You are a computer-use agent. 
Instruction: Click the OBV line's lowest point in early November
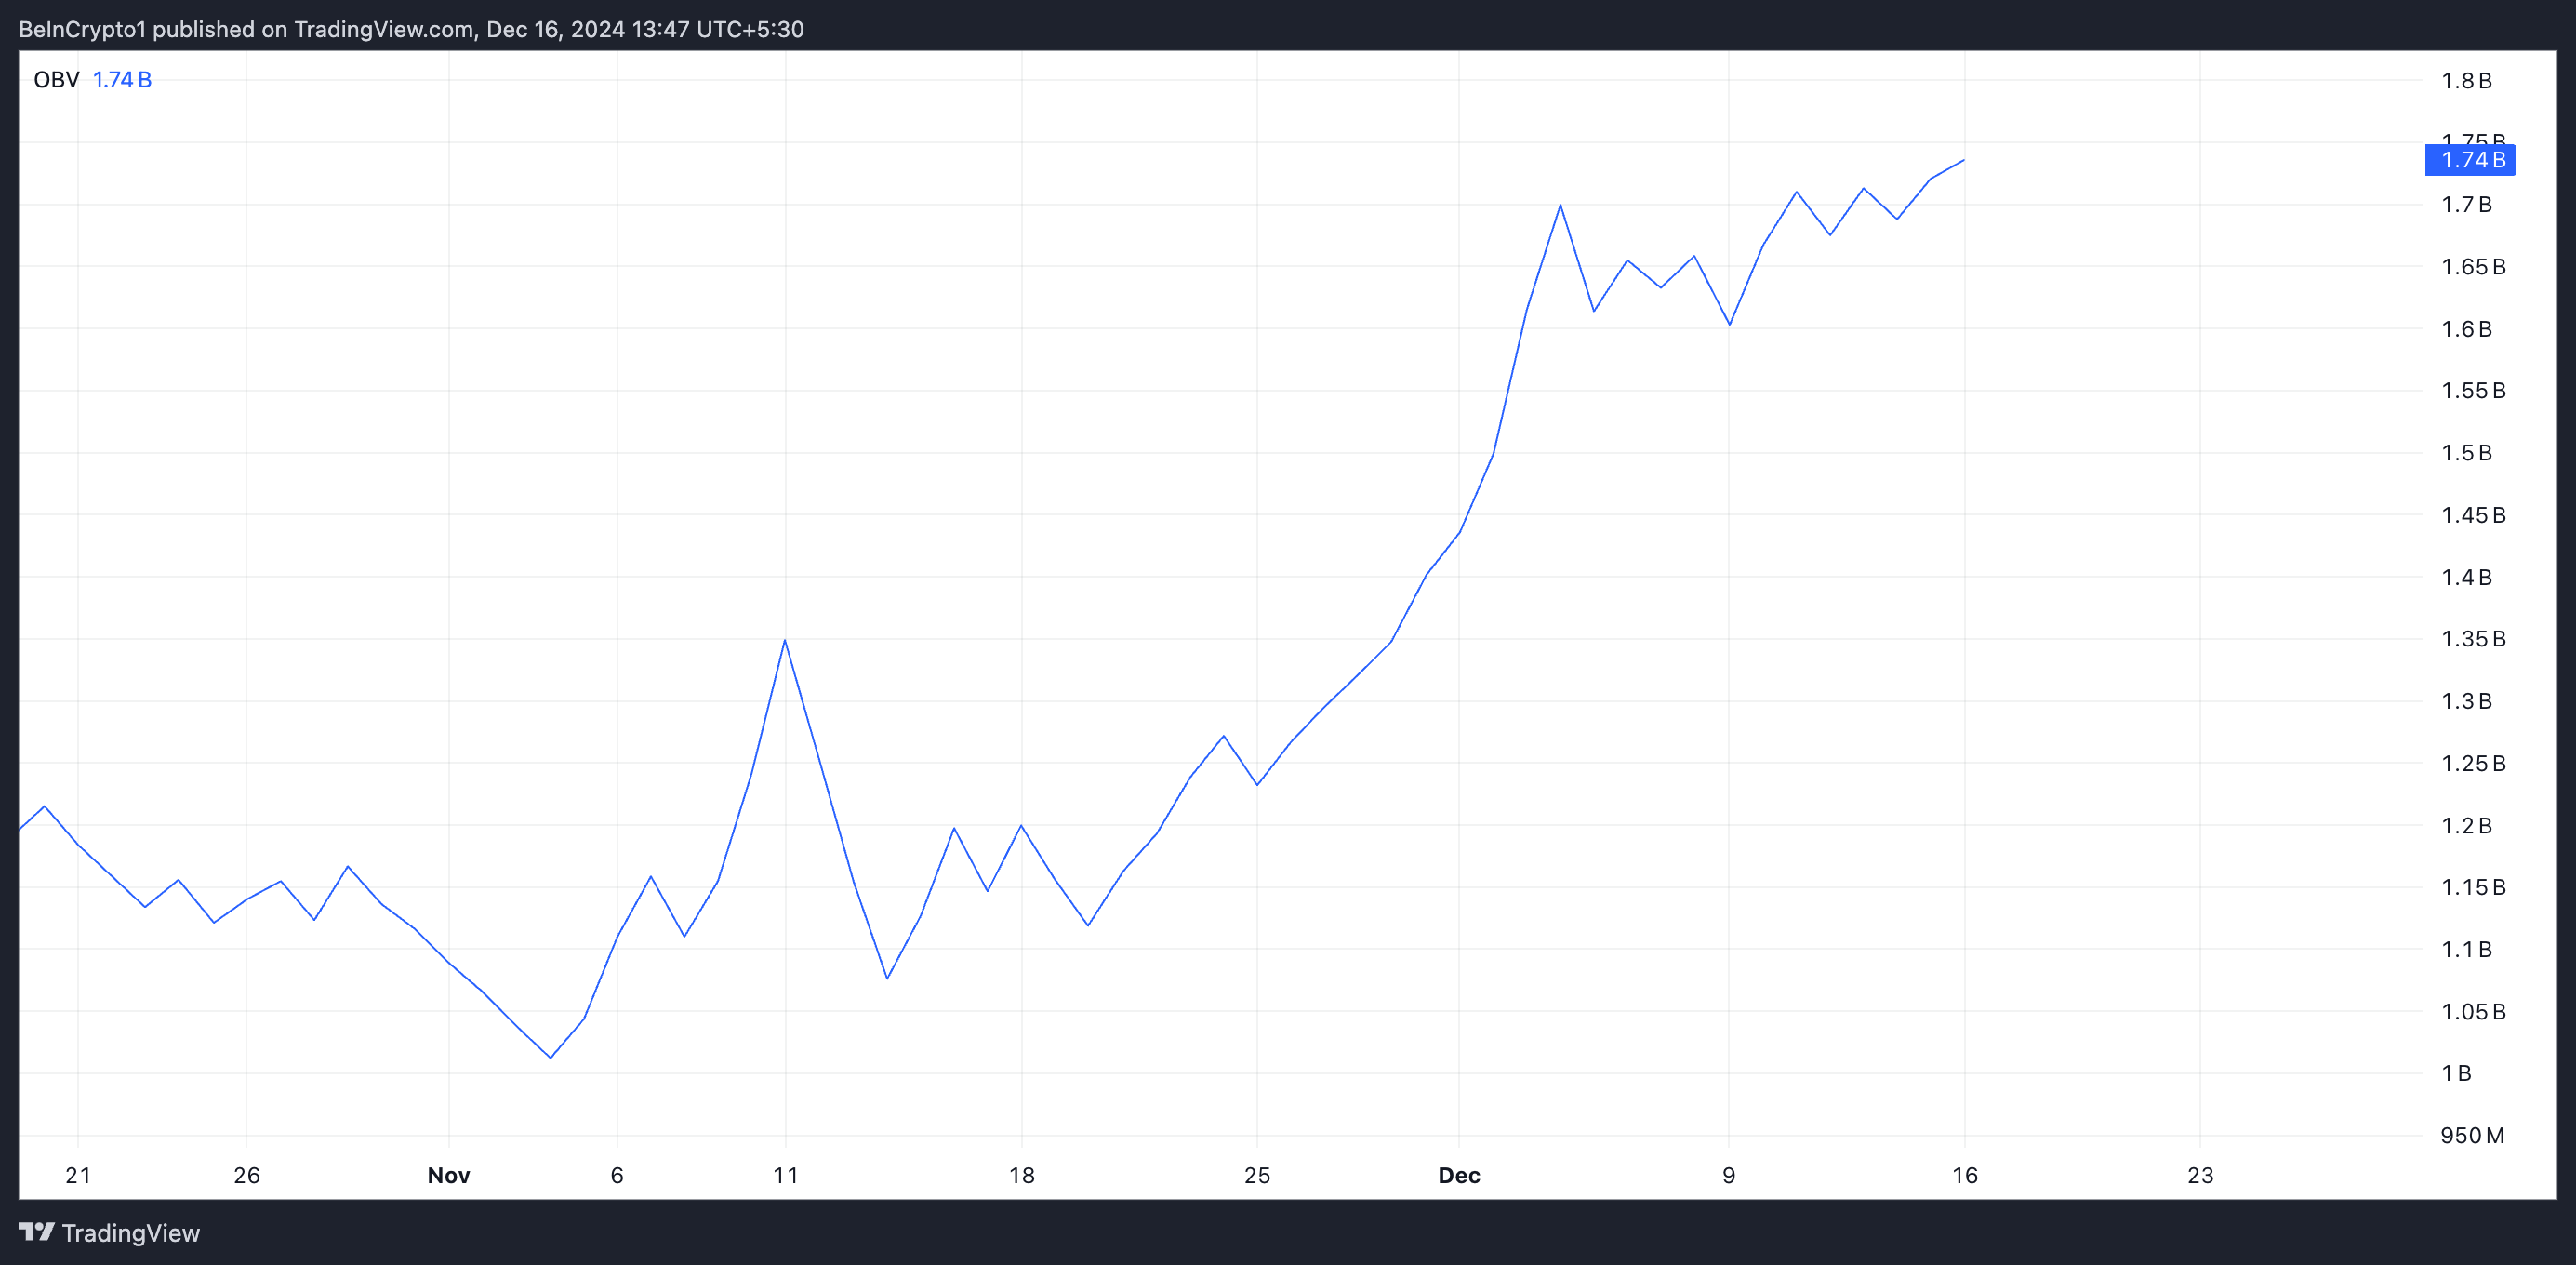click(550, 1057)
